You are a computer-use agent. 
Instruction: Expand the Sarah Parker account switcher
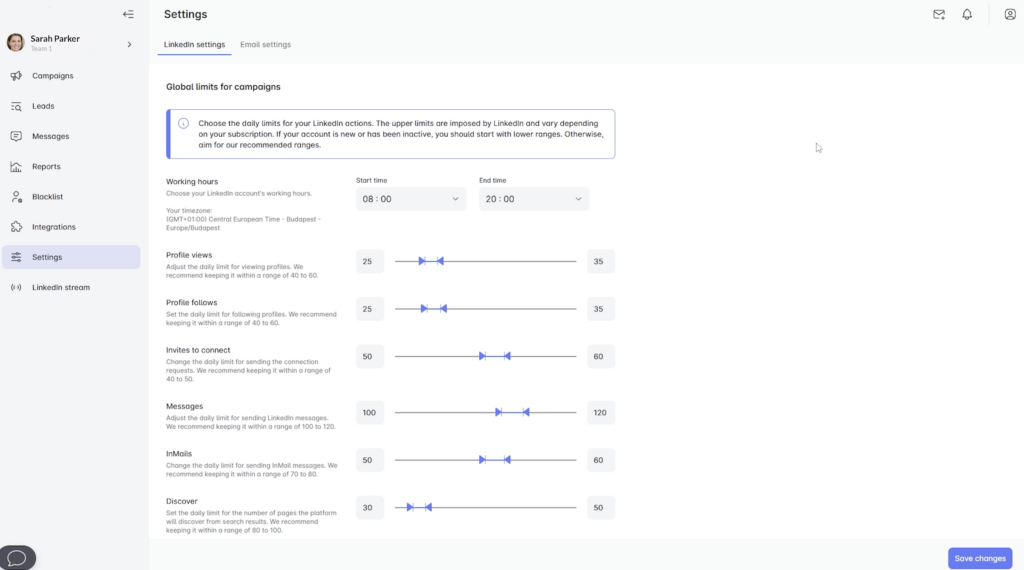[129, 44]
